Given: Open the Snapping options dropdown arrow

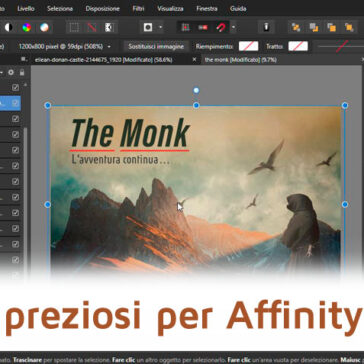Looking at the screenshot, I should 233,27.
